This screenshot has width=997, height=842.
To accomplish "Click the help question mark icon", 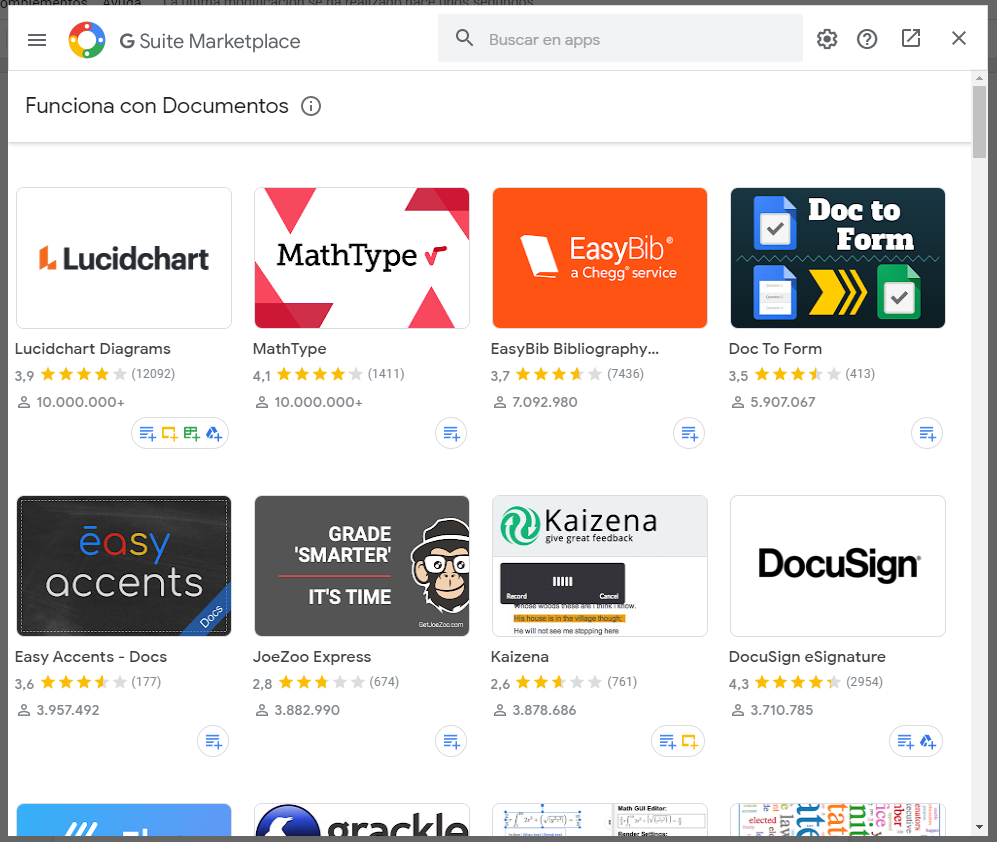I will [x=867, y=39].
